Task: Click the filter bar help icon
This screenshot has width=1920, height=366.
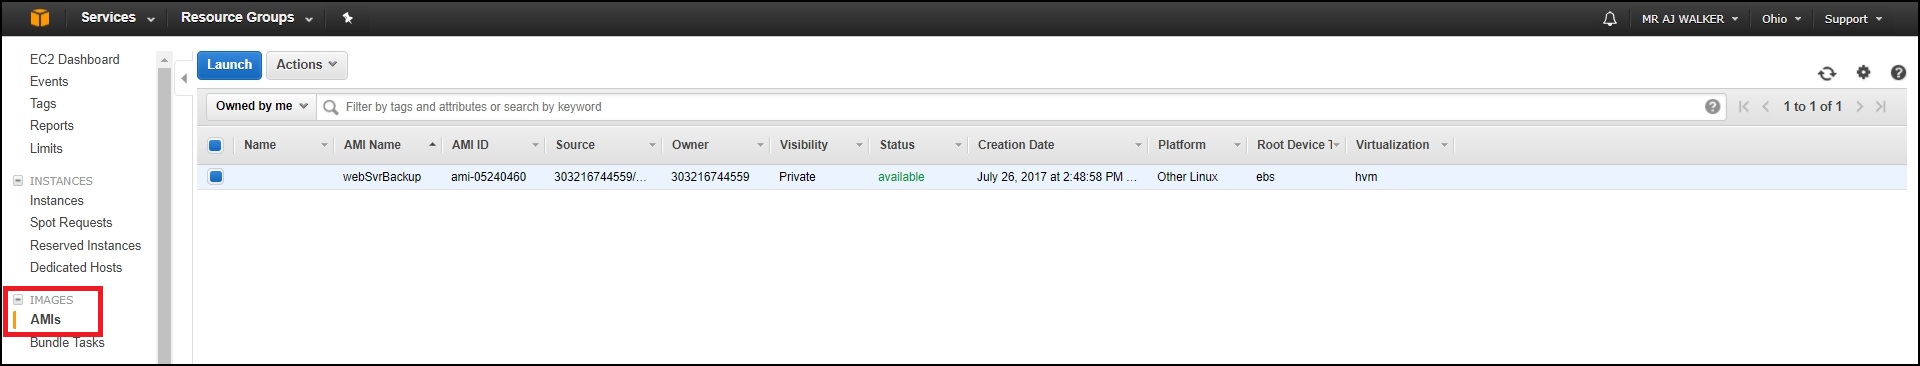Action: pyautogui.click(x=1713, y=107)
